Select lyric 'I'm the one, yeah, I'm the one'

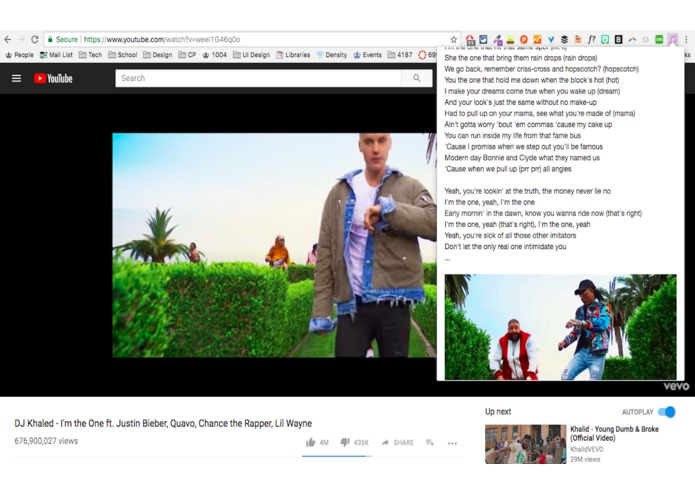click(489, 202)
